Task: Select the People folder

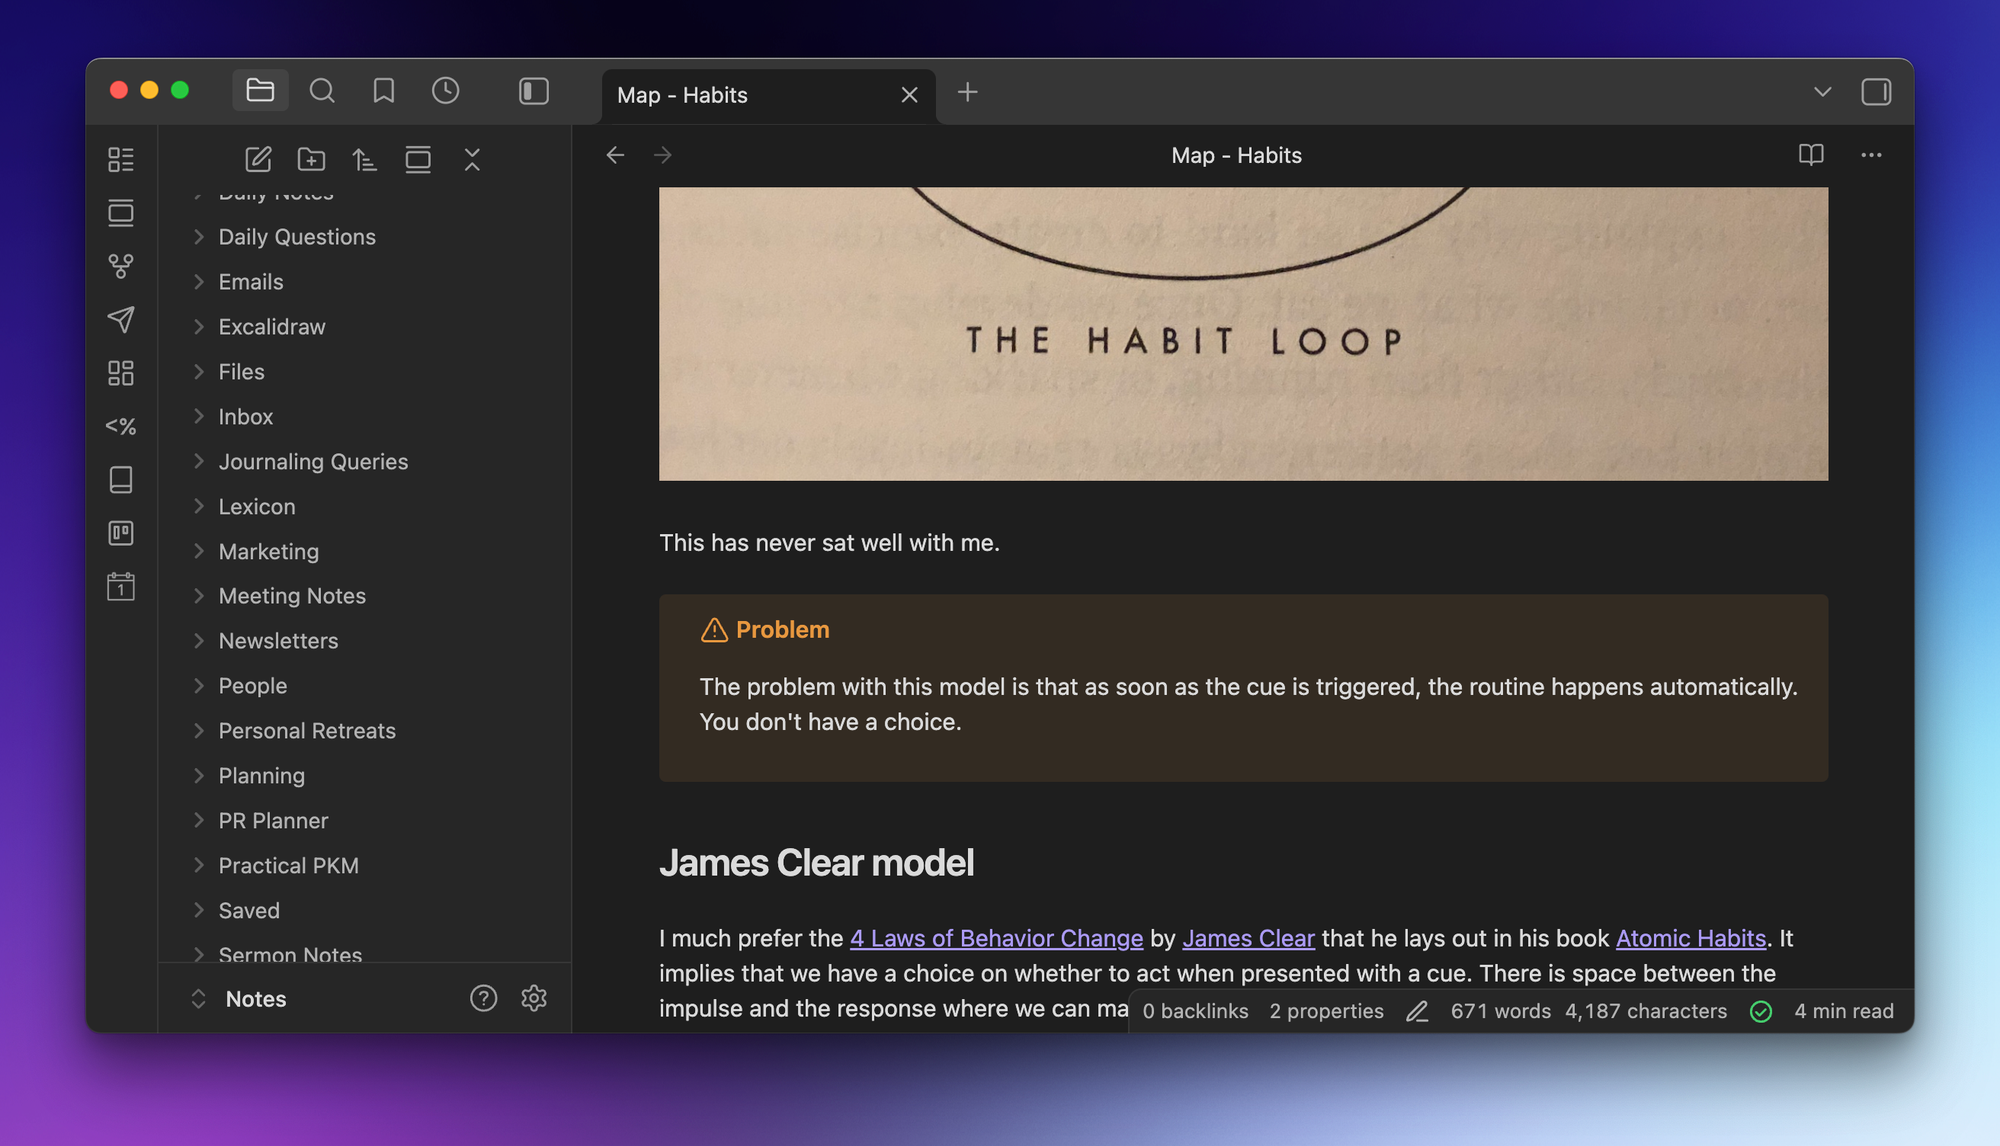Action: pos(253,686)
